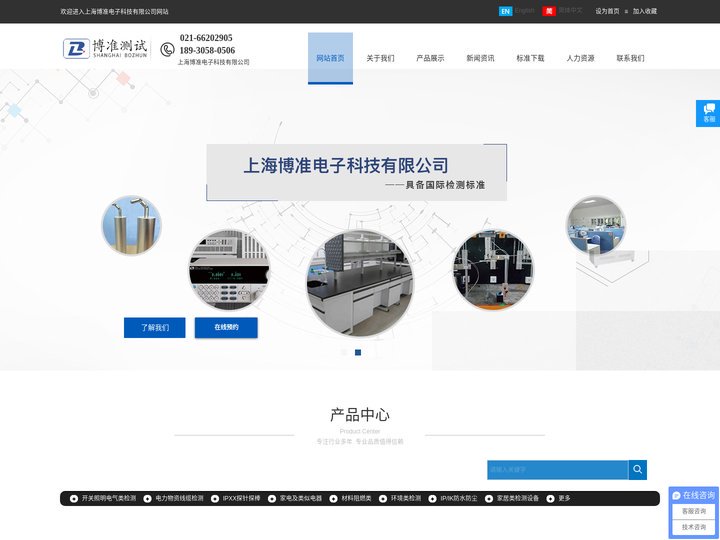Image resolution: width=720 pixels, height=540 pixels.
Task: Click the bullet icon before IPXX探针探棒
Action: point(215,499)
